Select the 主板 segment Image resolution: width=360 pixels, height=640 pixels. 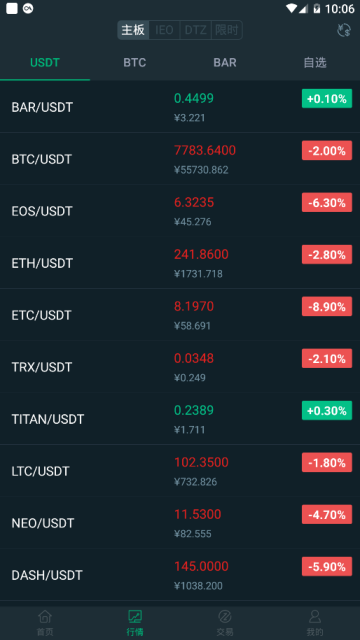coord(133,30)
